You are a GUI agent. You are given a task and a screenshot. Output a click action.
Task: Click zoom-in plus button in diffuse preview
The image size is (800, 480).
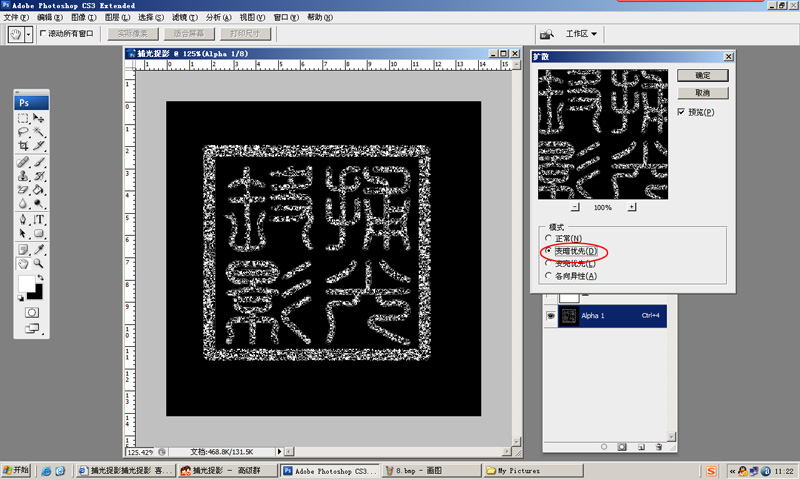pos(631,207)
